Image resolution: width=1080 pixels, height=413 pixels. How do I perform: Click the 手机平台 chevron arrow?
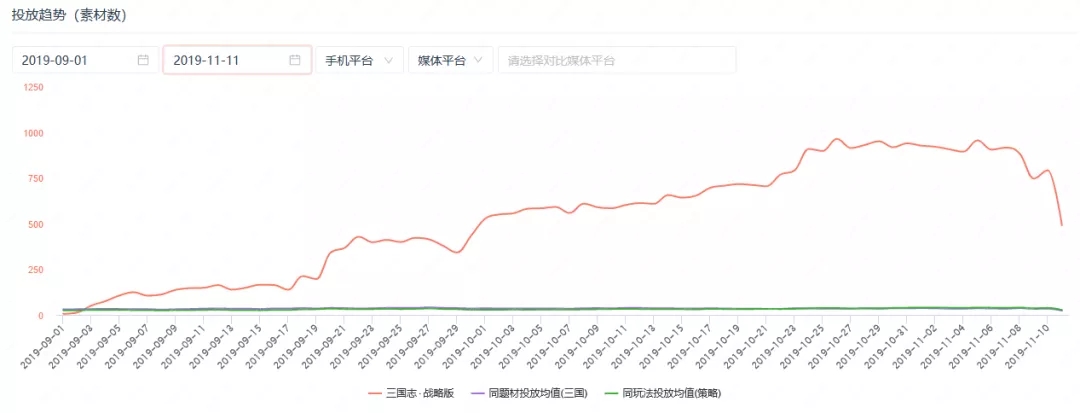[x=388, y=61]
